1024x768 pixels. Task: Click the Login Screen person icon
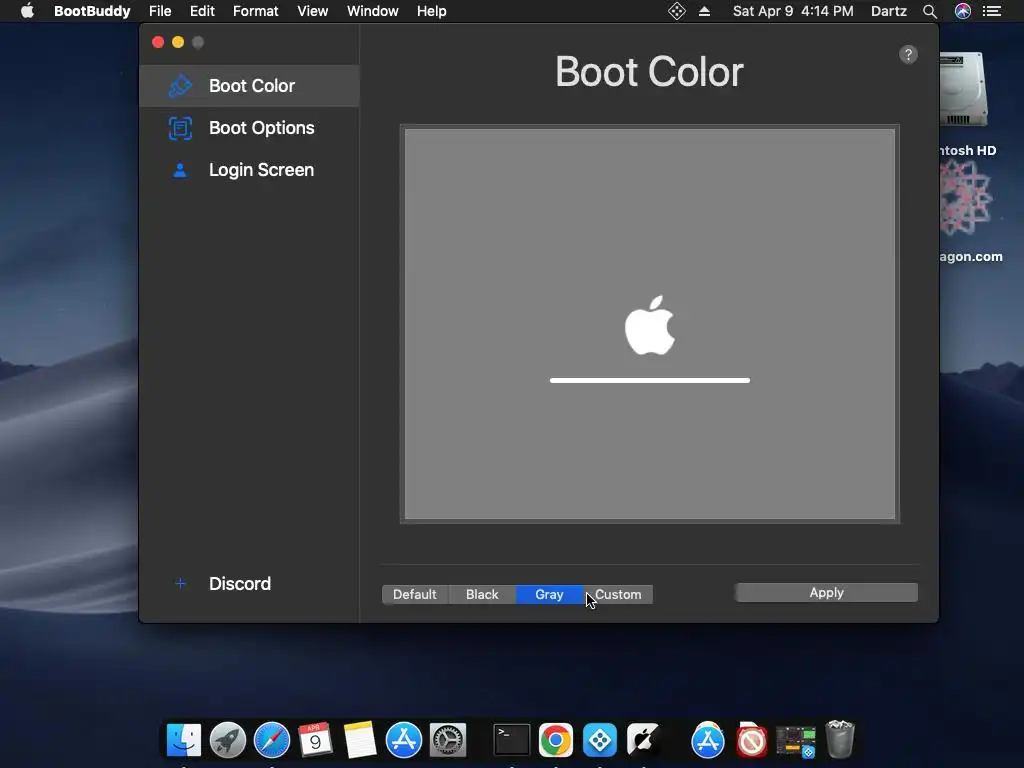pos(180,170)
